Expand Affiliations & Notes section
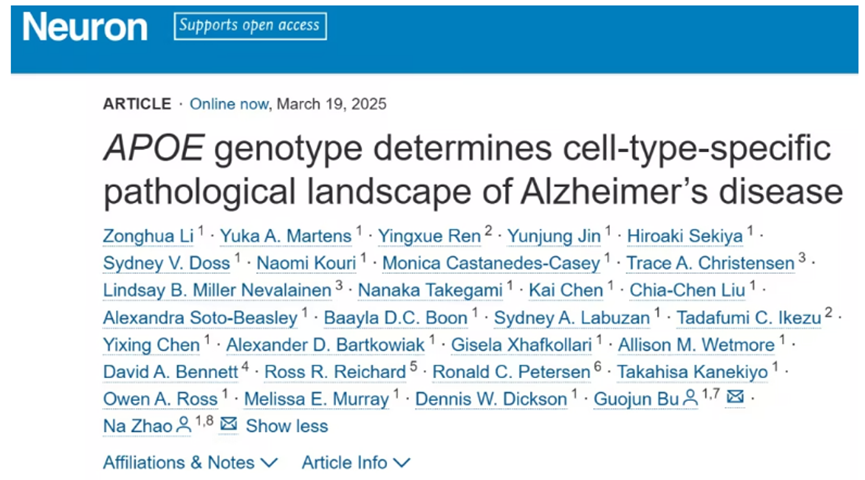Screen dimensions: 865x480 [190, 462]
